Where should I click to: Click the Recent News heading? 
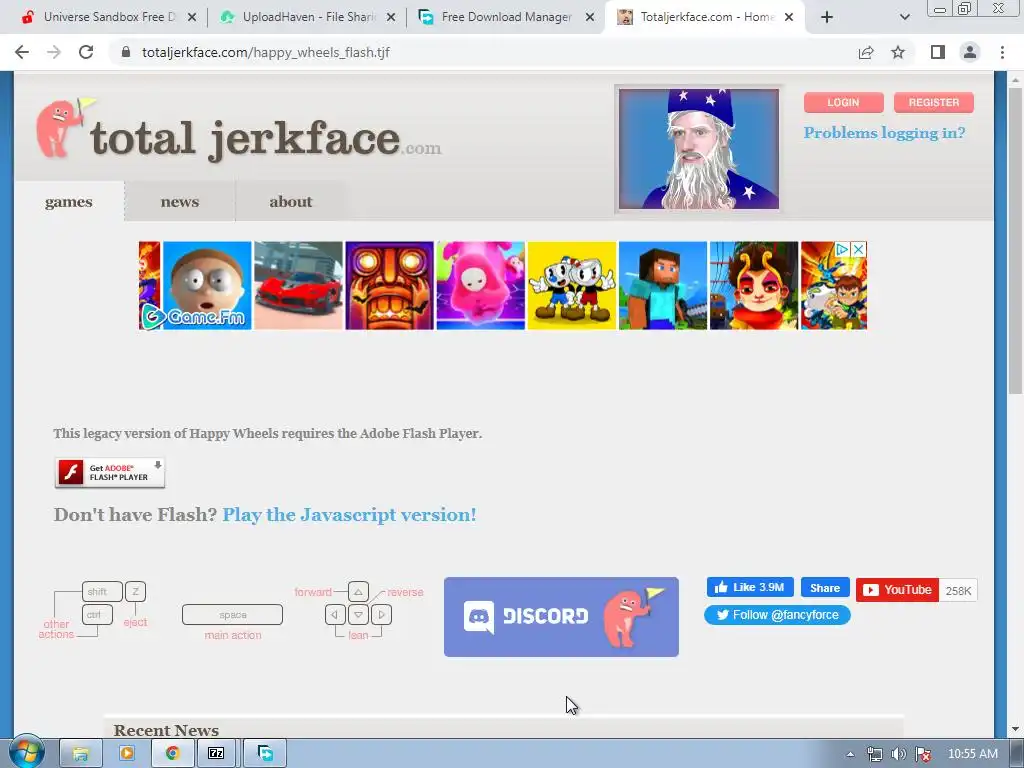[x=166, y=730]
